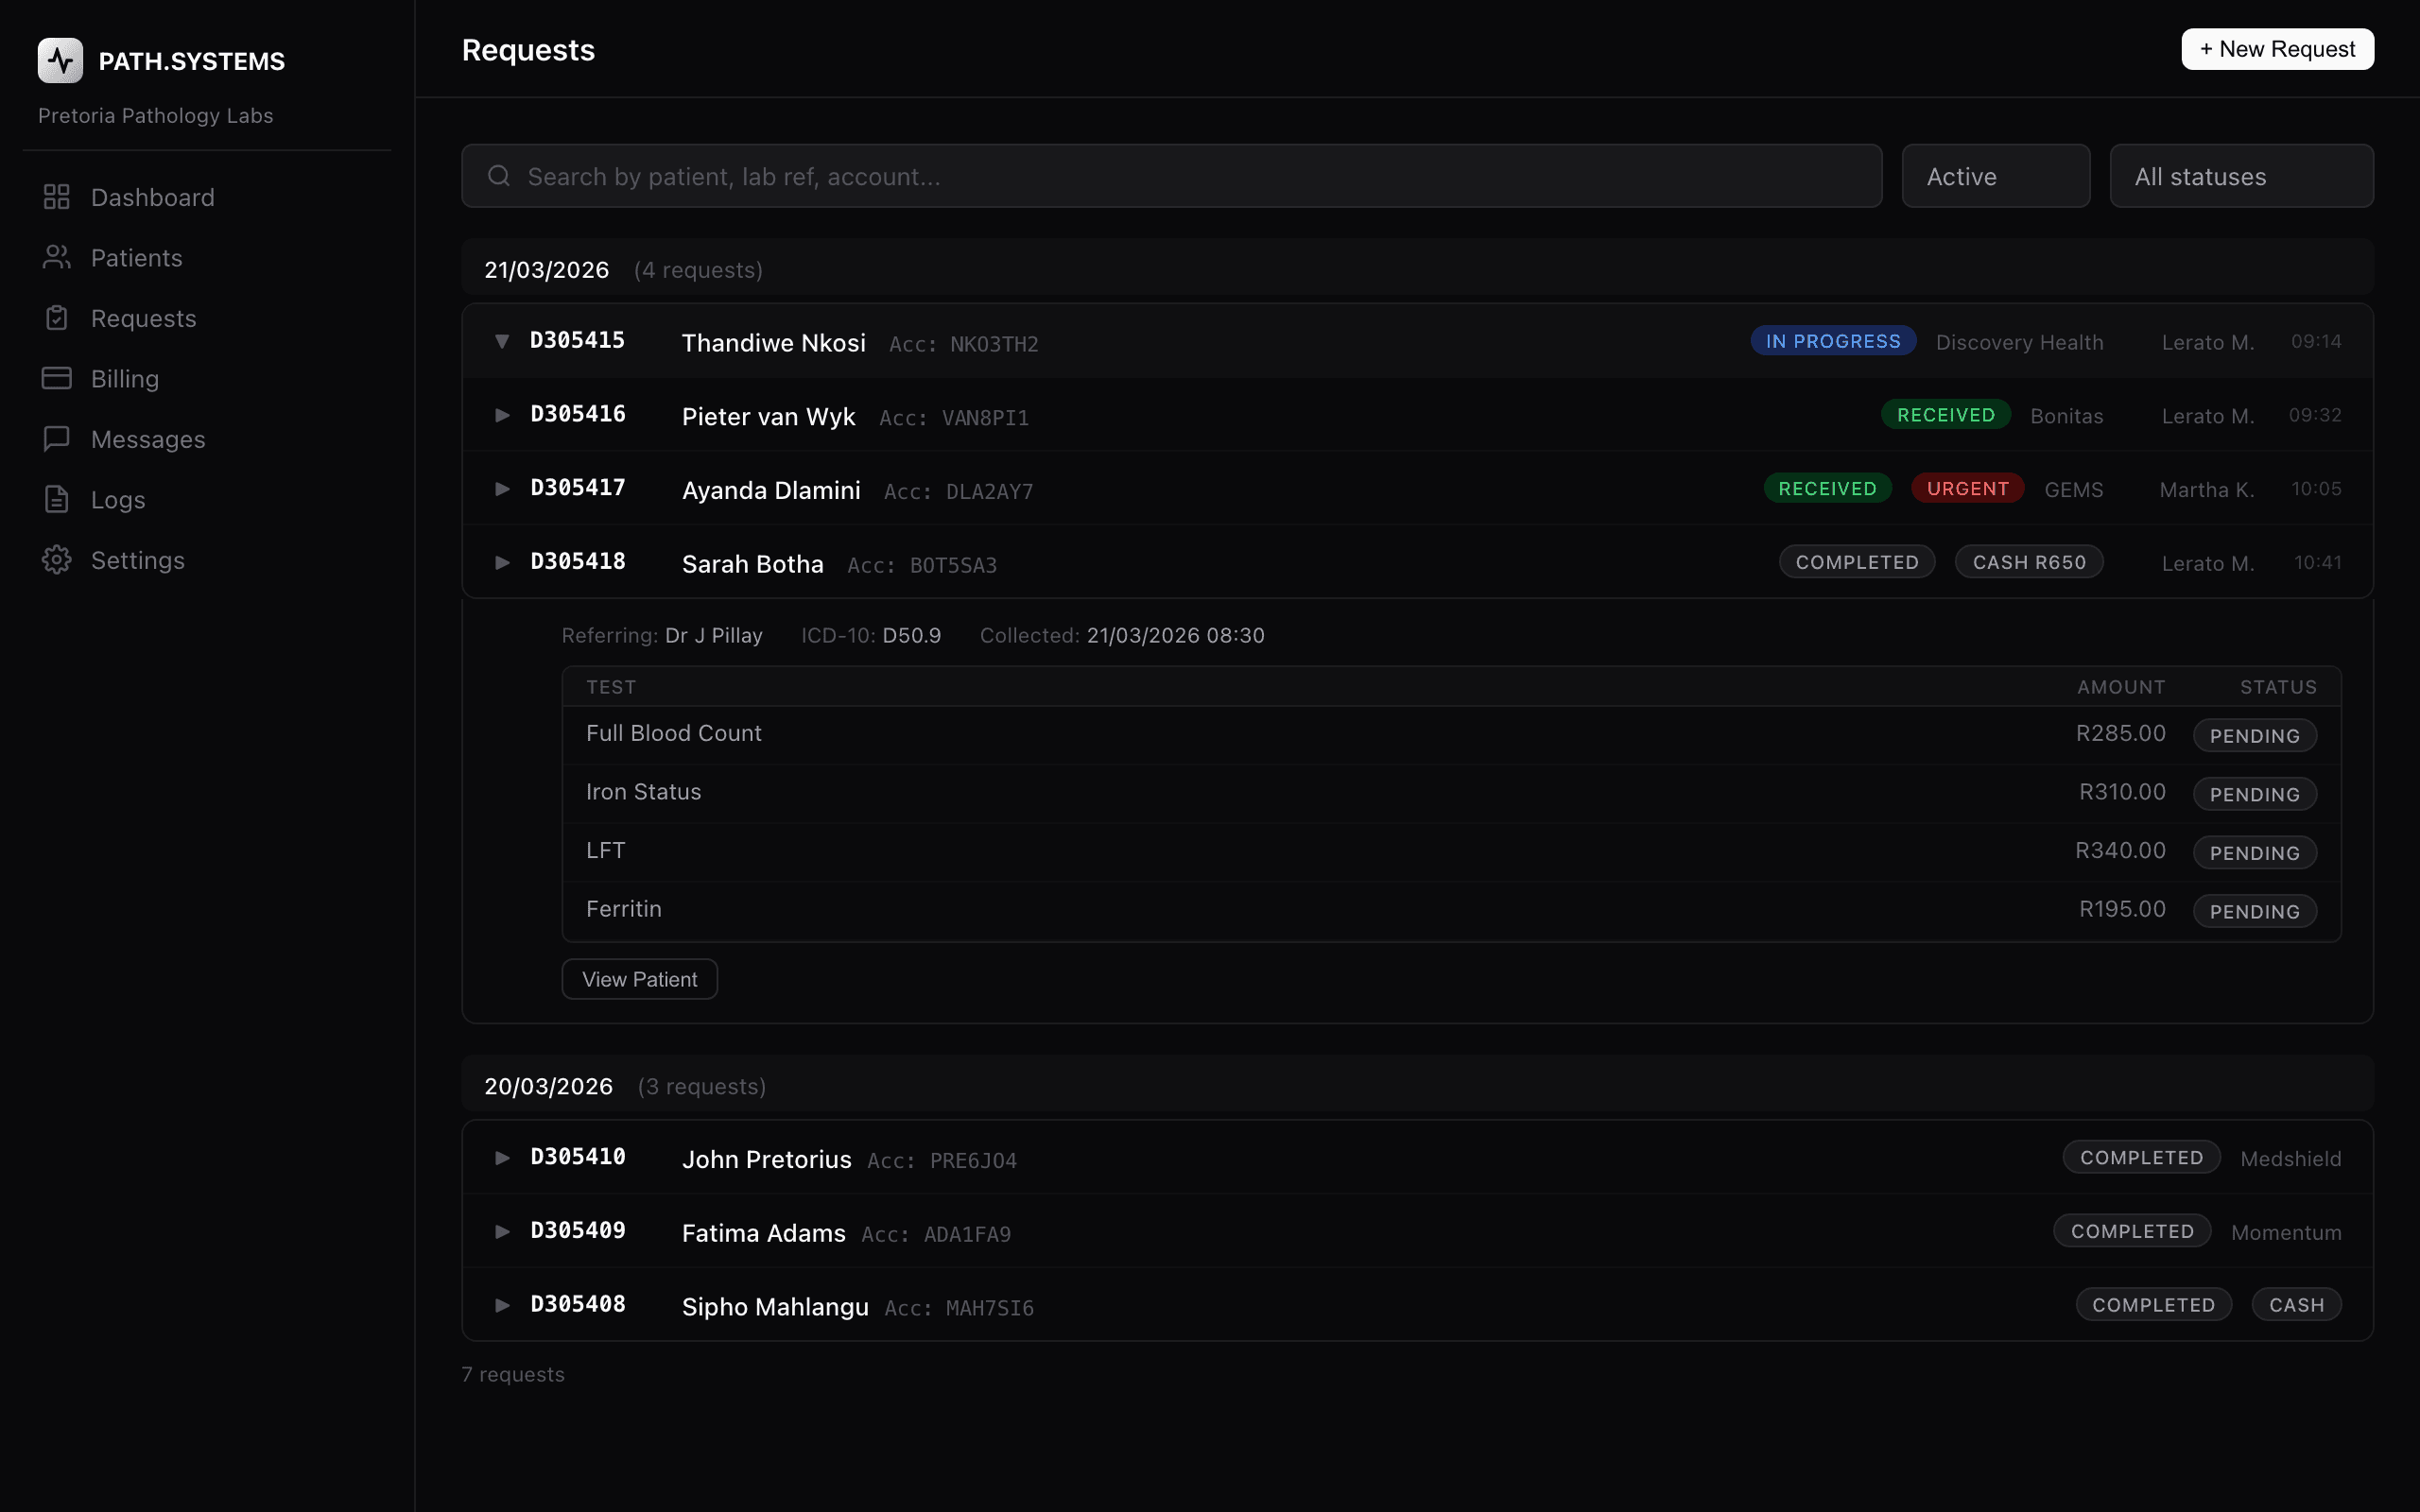
Task: Click the + New Request button
Action: 2277,48
